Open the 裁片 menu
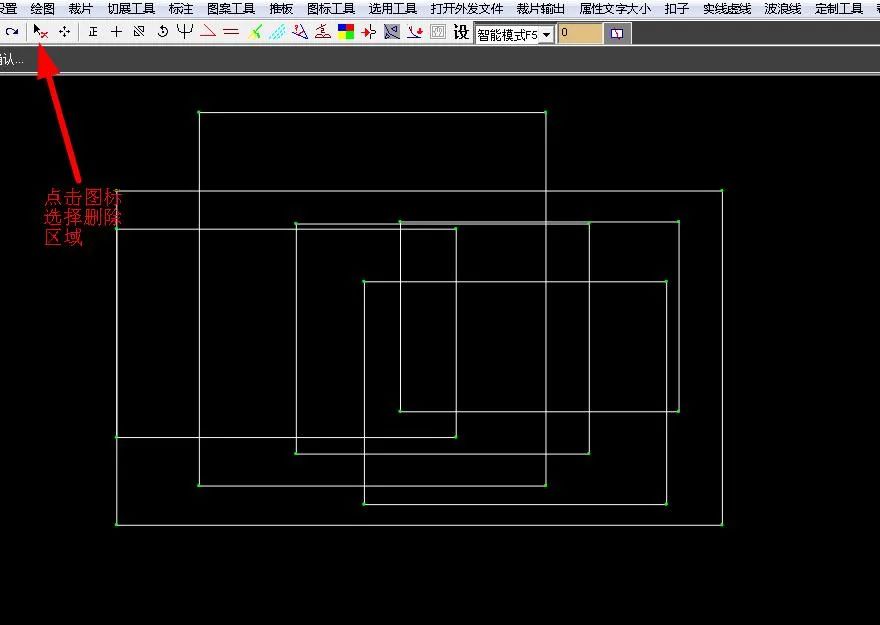 (x=81, y=9)
